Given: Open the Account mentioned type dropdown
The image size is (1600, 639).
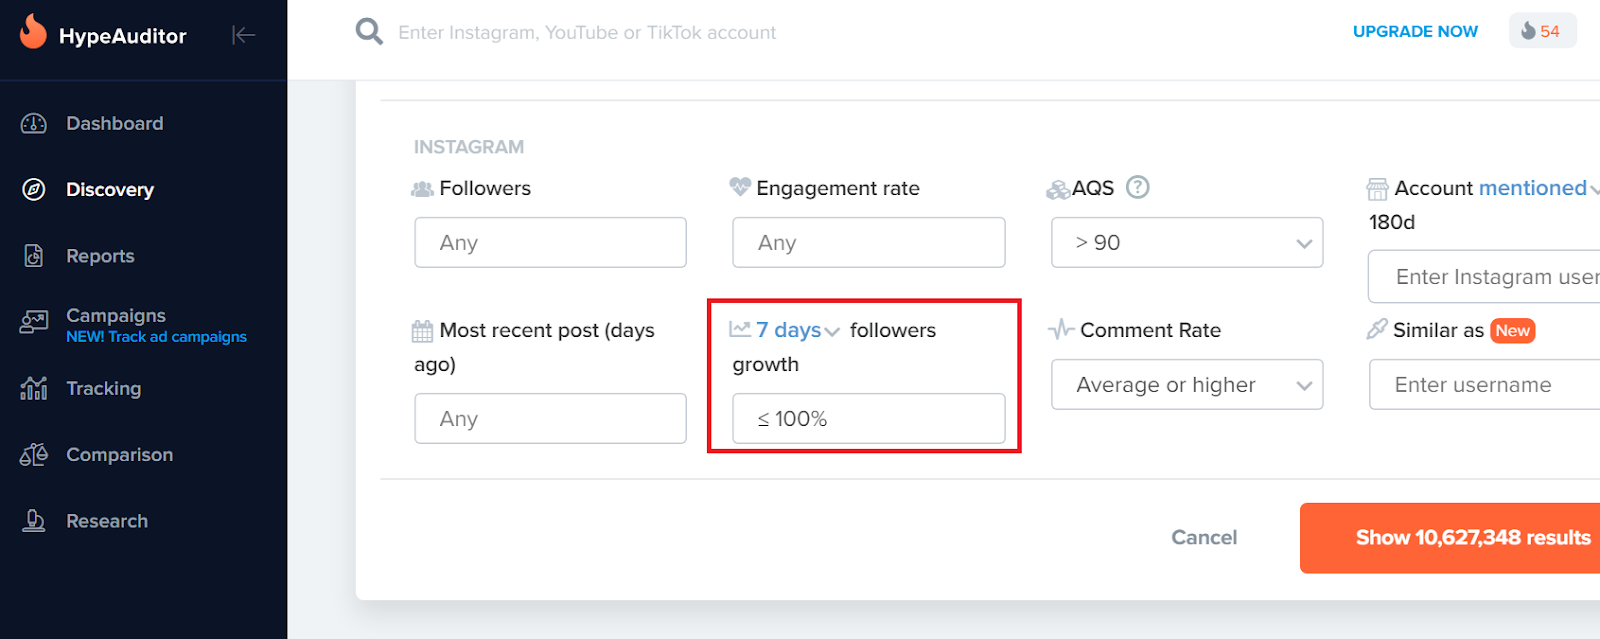Looking at the screenshot, I should [1536, 188].
